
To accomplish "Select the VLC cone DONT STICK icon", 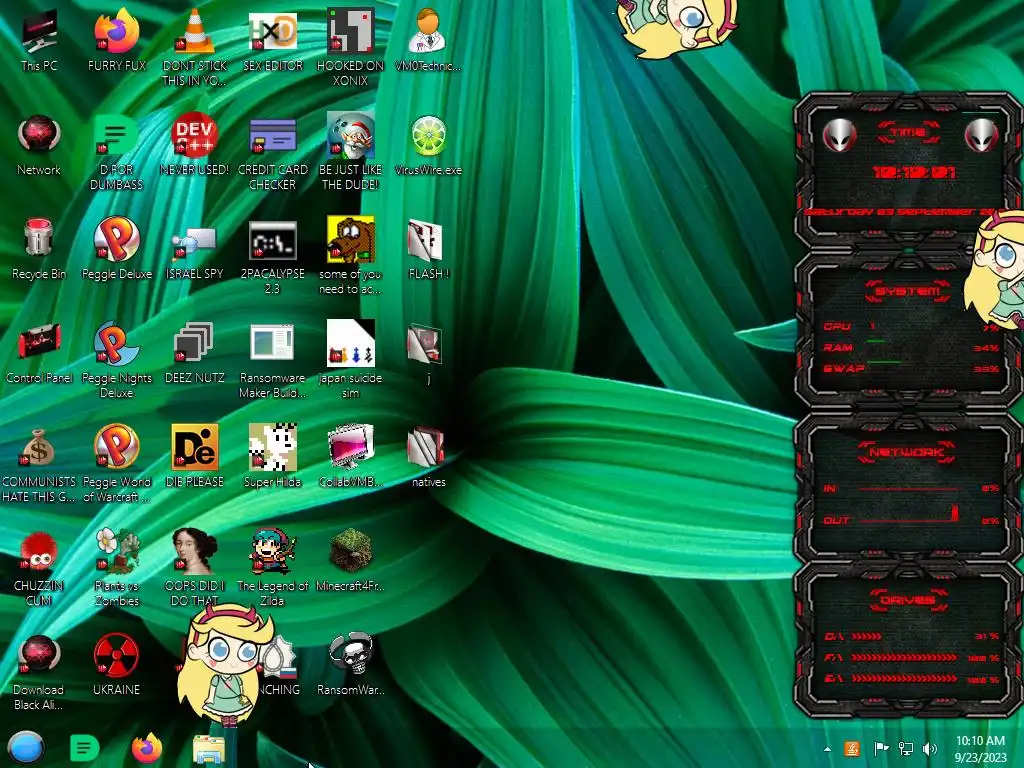I will [x=195, y=47].
